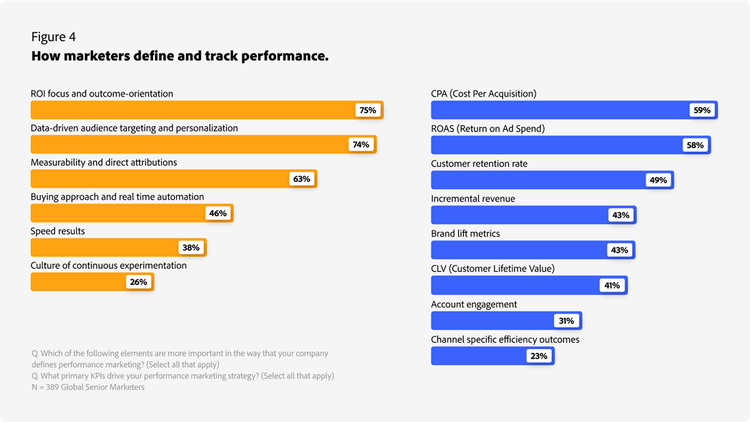The height and width of the screenshot is (422, 750).
Task: Click the N = 389 Global Senior Marketers footnote
Action: point(87,387)
